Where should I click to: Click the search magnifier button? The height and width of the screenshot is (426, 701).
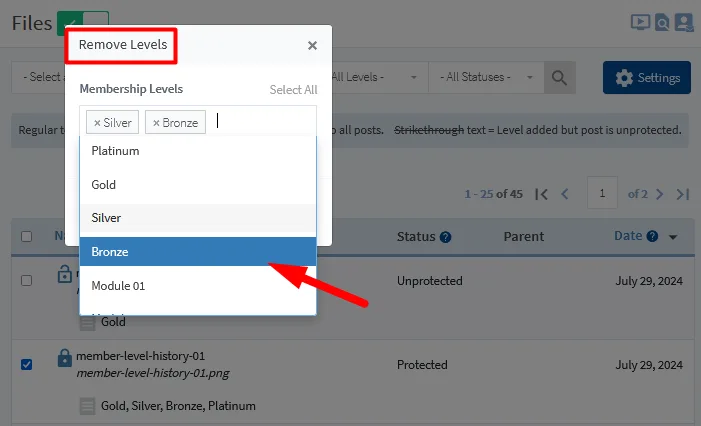point(559,77)
